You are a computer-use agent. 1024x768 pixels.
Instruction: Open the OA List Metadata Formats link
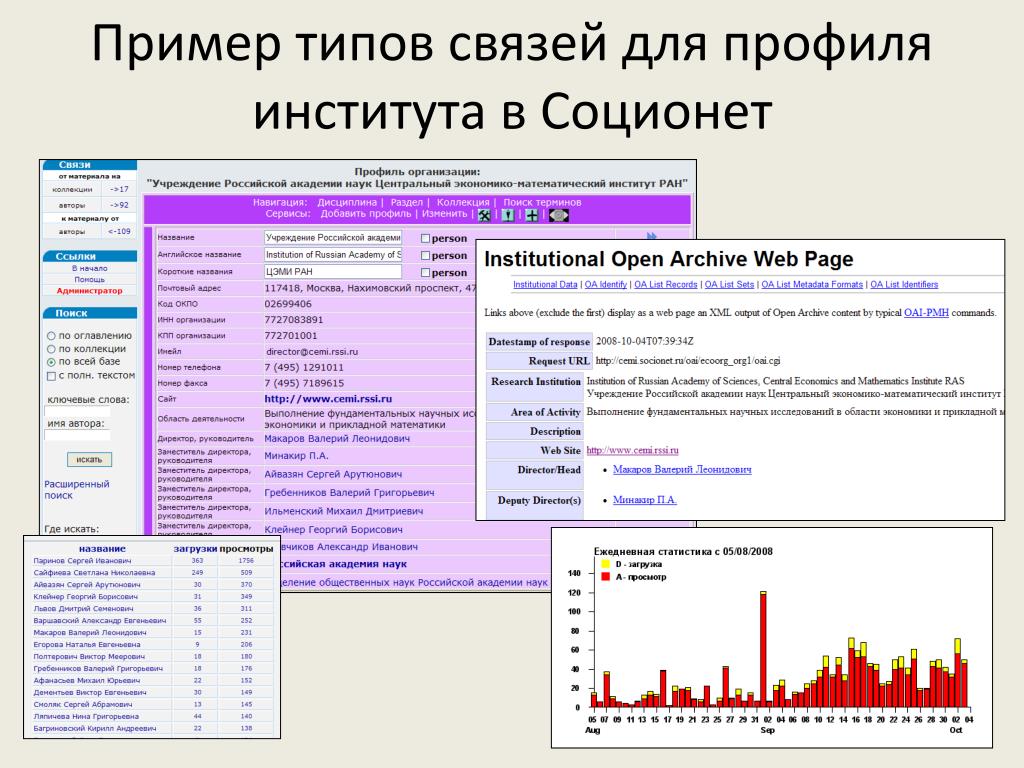[812, 284]
